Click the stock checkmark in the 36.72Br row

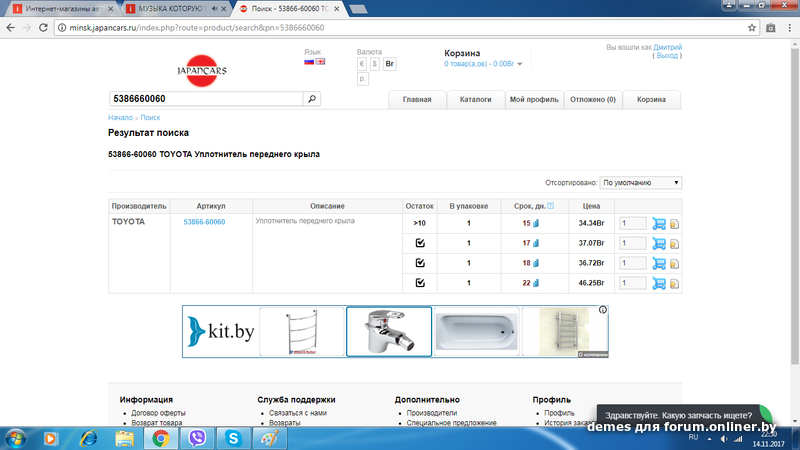(x=420, y=263)
